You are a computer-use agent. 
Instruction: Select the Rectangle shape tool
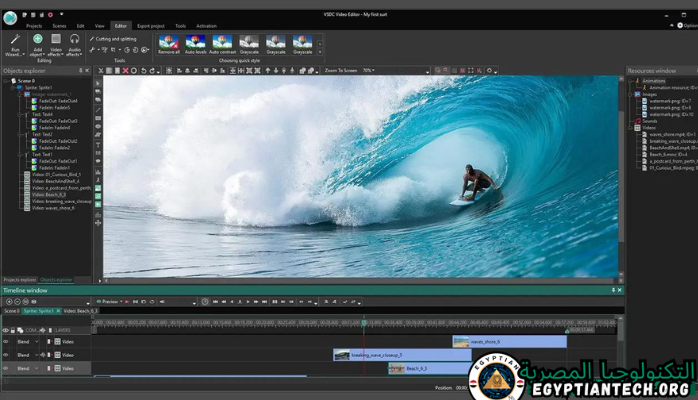98,118
